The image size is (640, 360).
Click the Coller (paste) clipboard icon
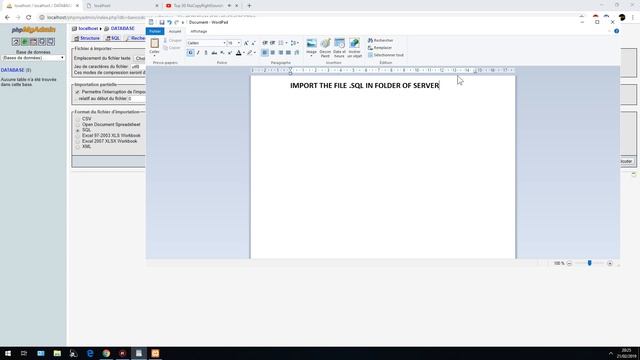point(154,43)
